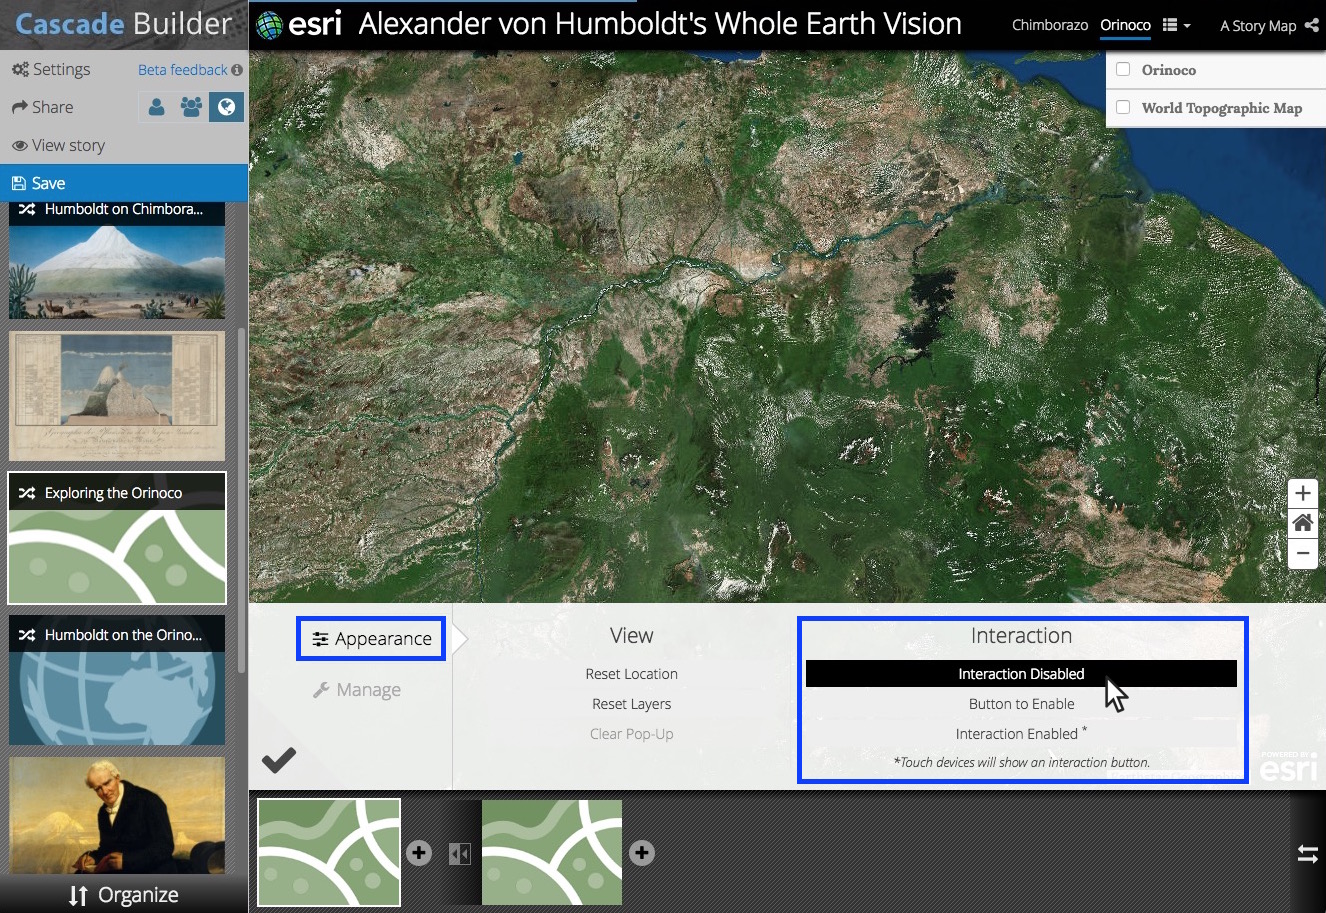Return map to the home extent
The width and height of the screenshot is (1326, 913).
click(x=1302, y=523)
